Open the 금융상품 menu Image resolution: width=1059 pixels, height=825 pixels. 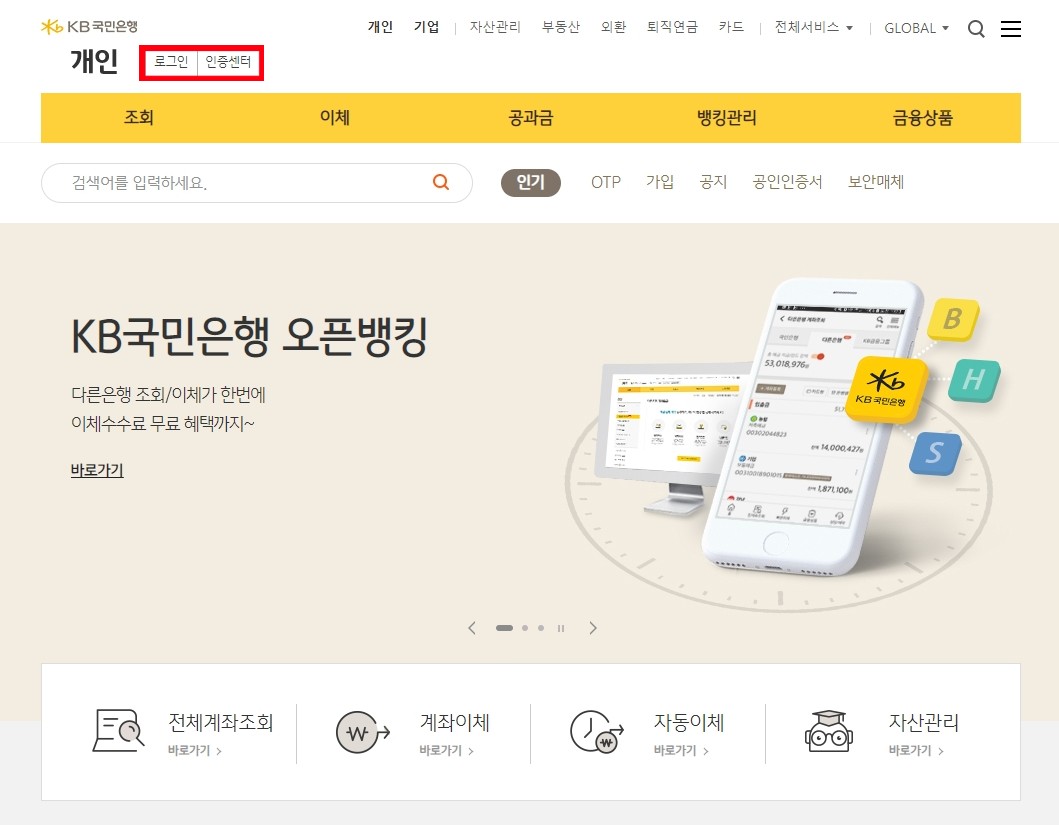[x=922, y=117]
